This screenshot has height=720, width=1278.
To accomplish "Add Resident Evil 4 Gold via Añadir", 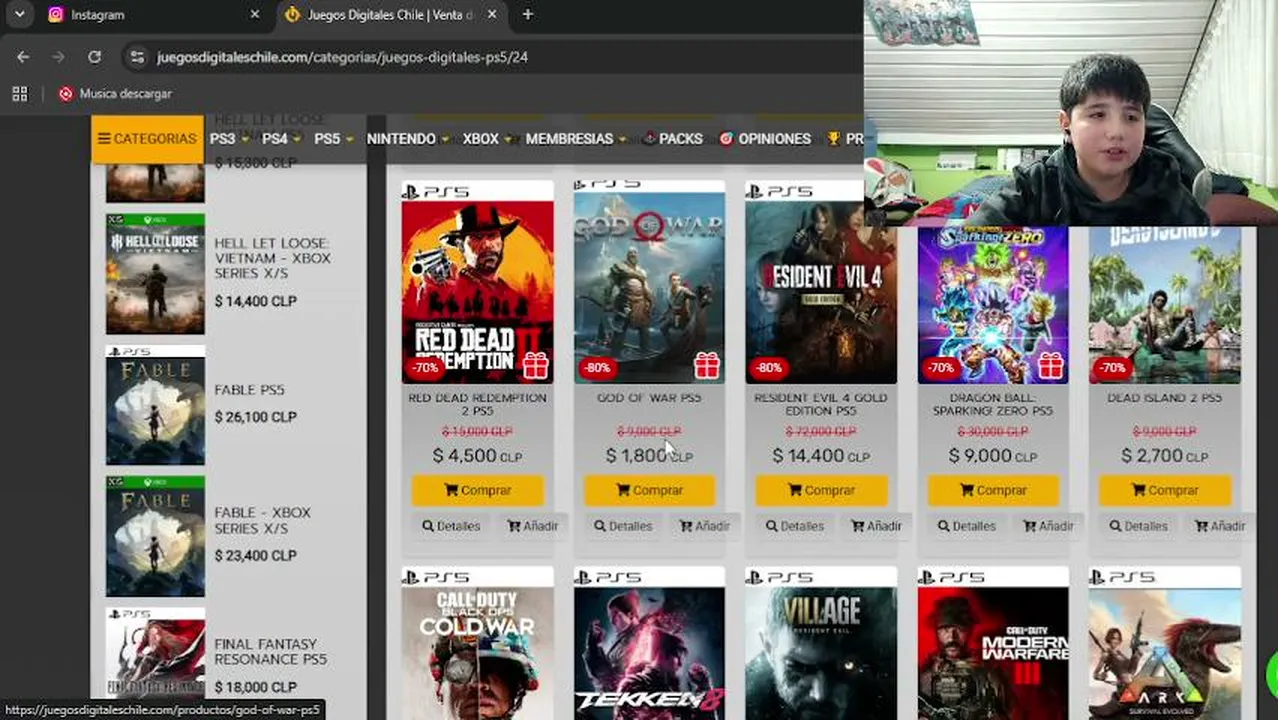I will pyautogui.click(x=876, y=526).
